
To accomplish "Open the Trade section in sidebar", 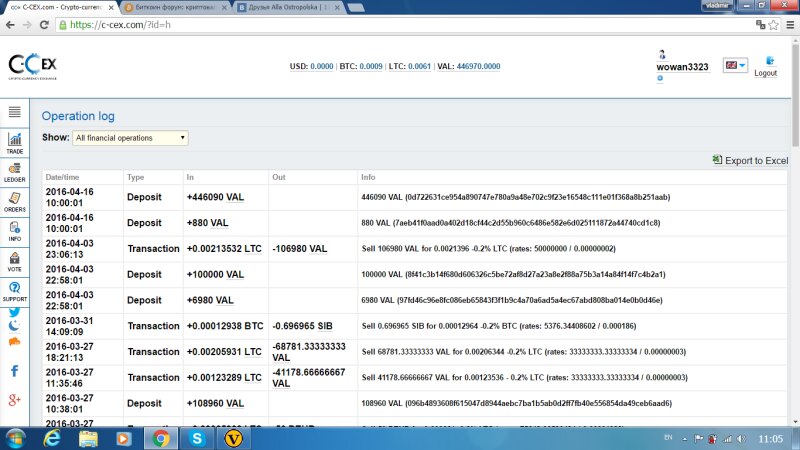I will click(x=15, y=142).
